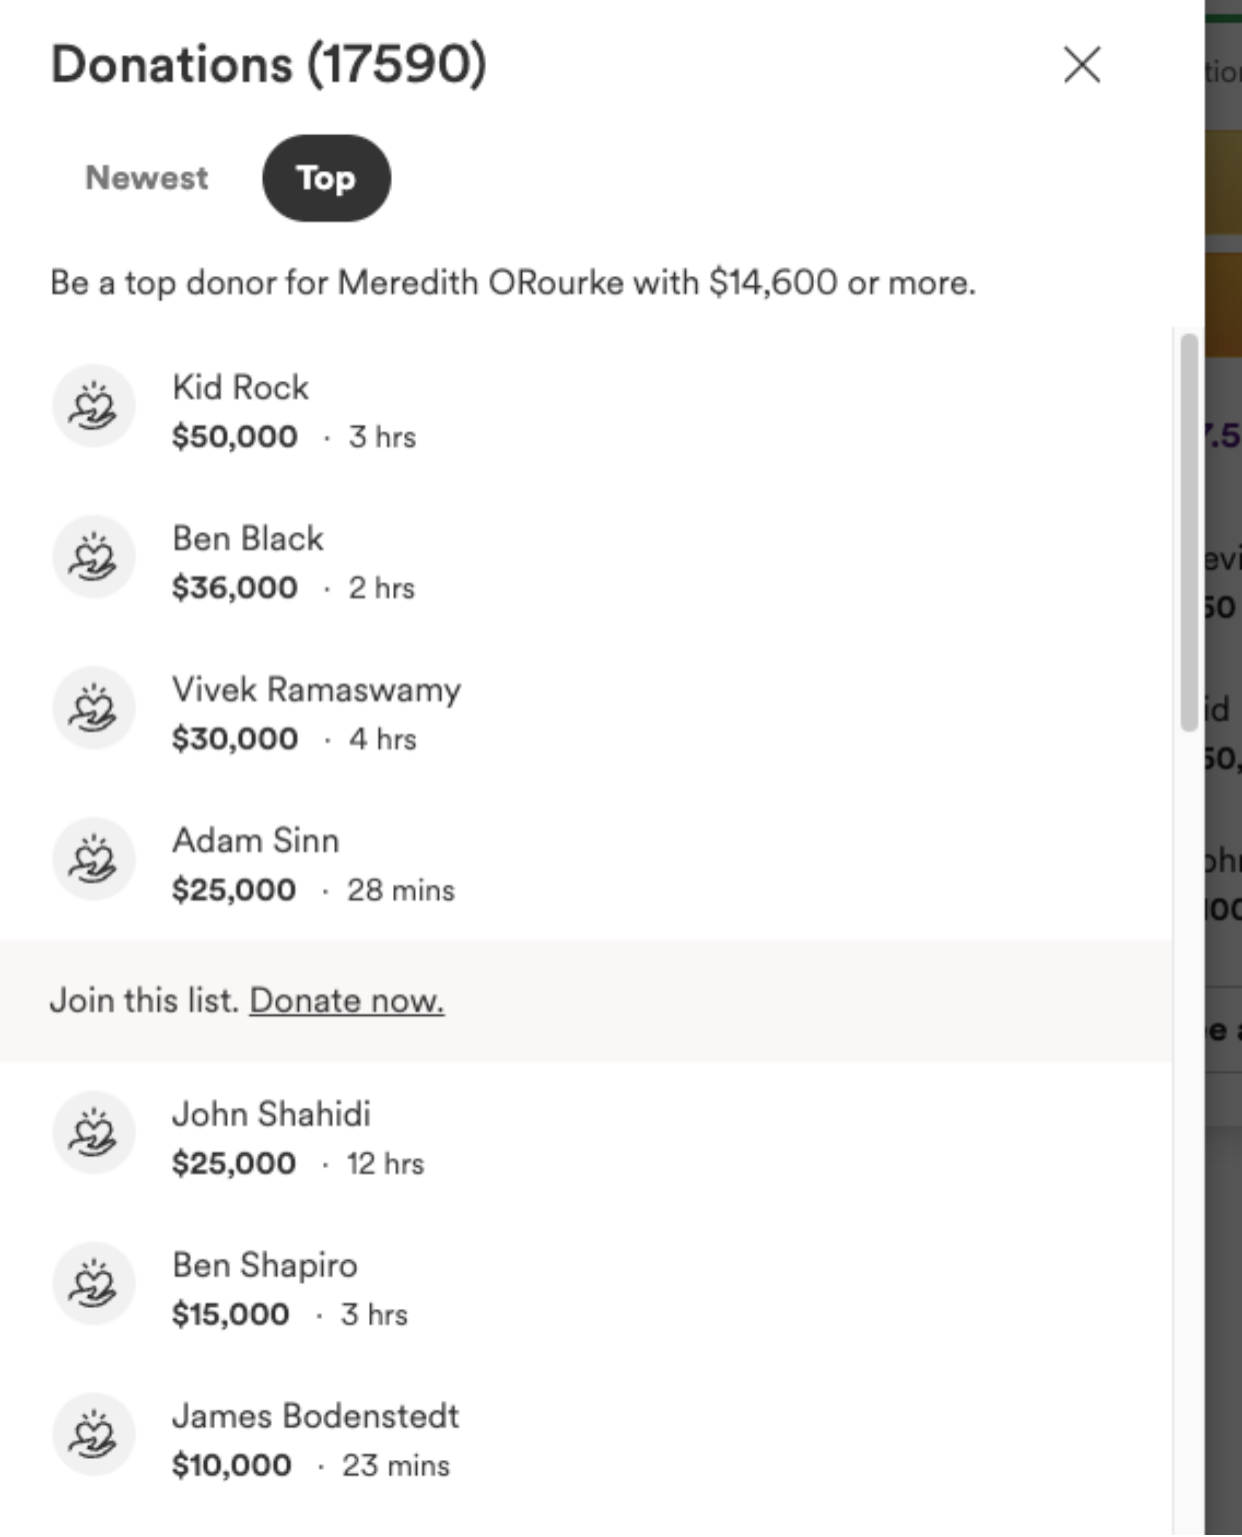Click the Ben Shapiro donor name
1242x1537 pixels.
[265, 1265]
